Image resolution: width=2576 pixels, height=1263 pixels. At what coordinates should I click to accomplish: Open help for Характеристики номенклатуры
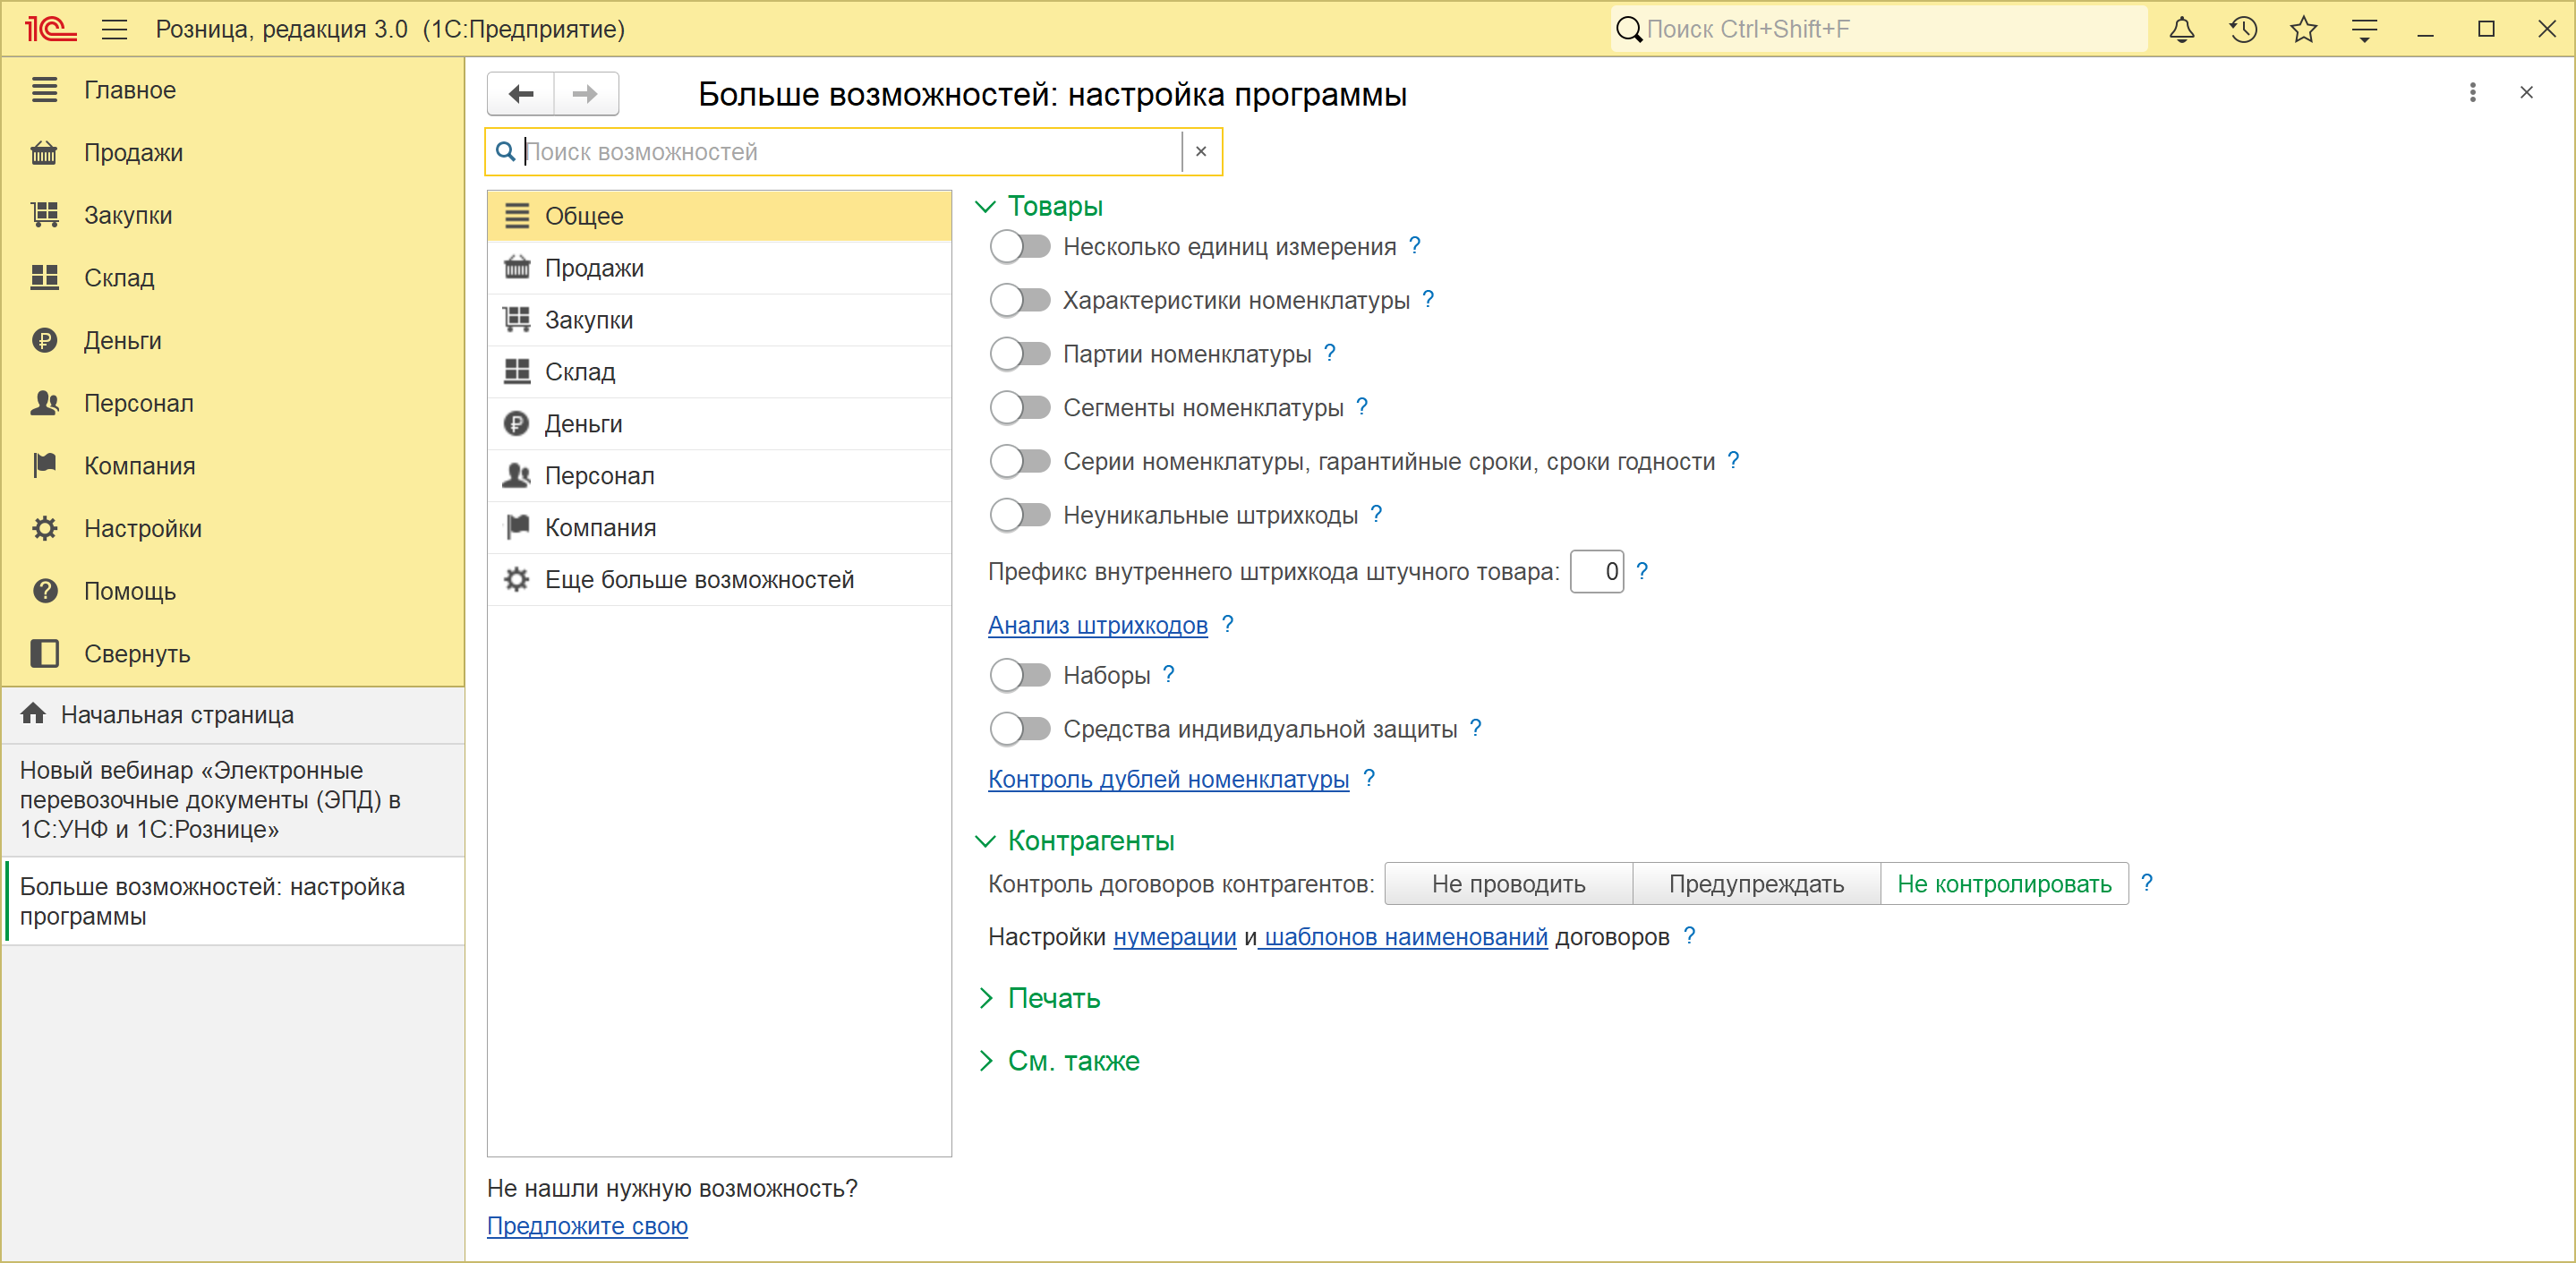(1428, 299)
